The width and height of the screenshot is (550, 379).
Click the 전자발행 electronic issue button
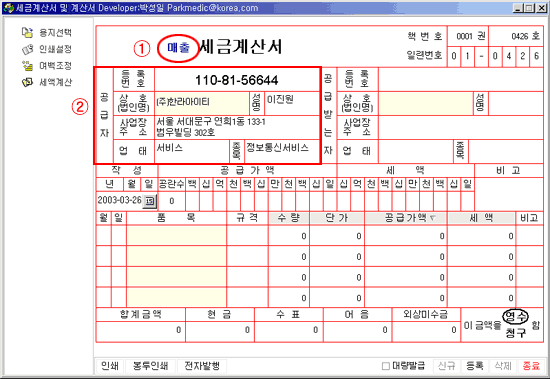coord(202,366)
